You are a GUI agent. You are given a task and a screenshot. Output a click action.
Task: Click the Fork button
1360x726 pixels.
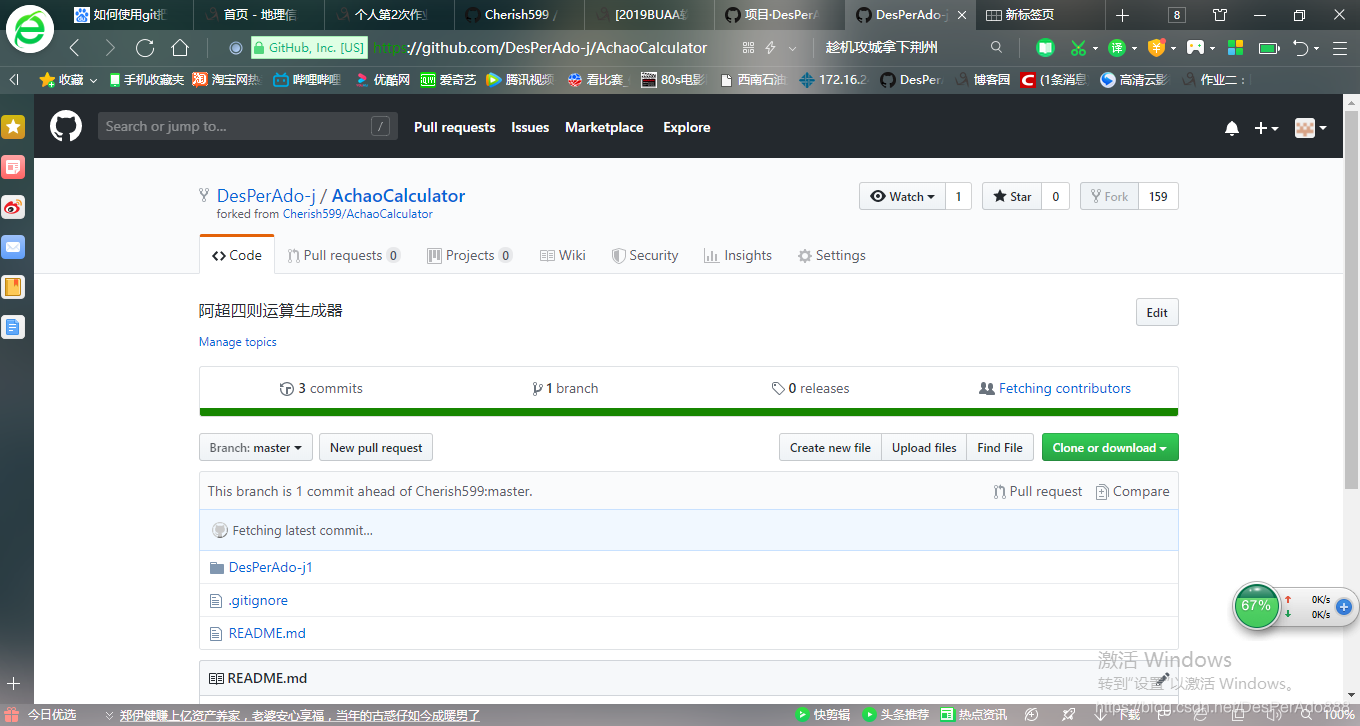[x=1108, y=196]
